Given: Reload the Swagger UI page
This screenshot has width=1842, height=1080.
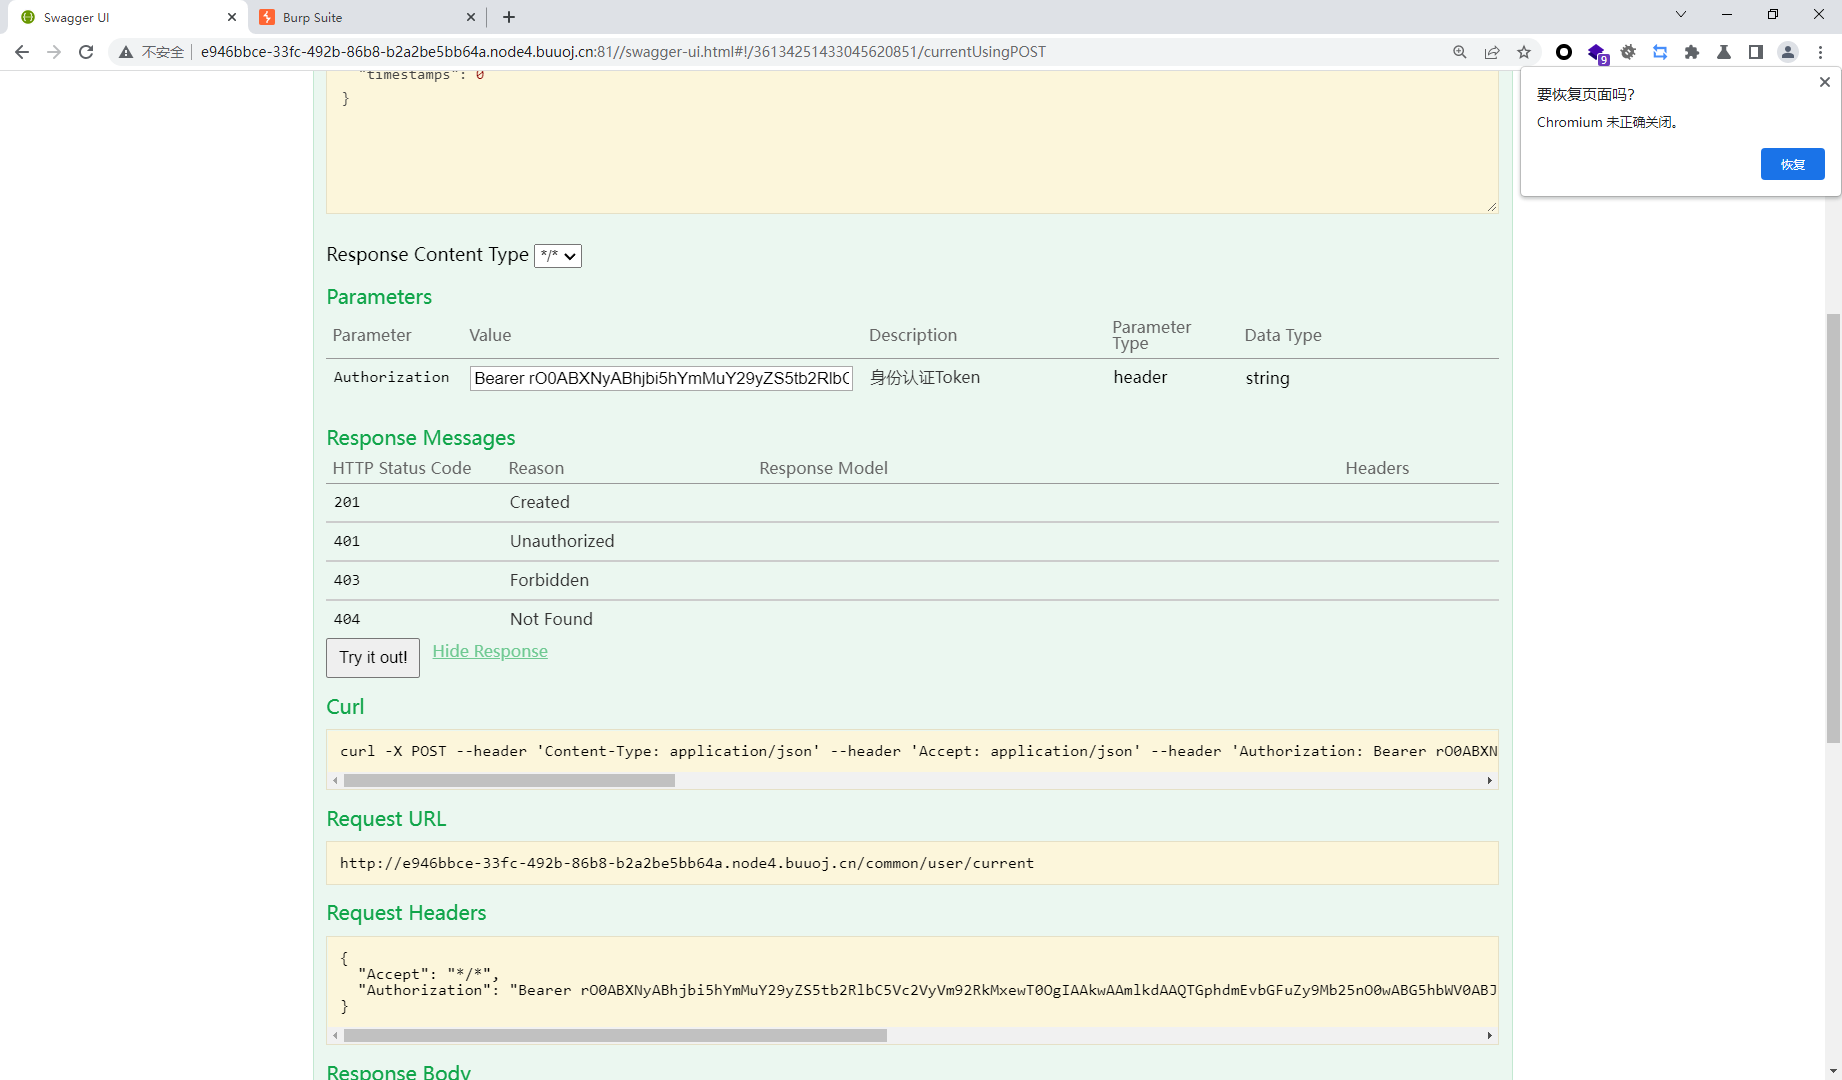Looking at the screenshot, I should point(86,52).
